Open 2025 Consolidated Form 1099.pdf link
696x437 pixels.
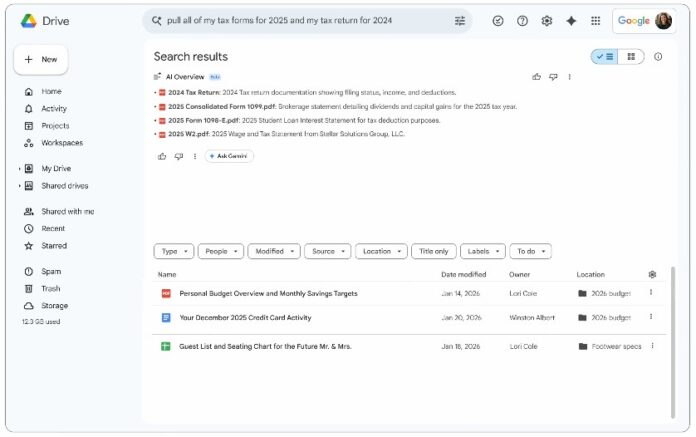click(222, 107)
